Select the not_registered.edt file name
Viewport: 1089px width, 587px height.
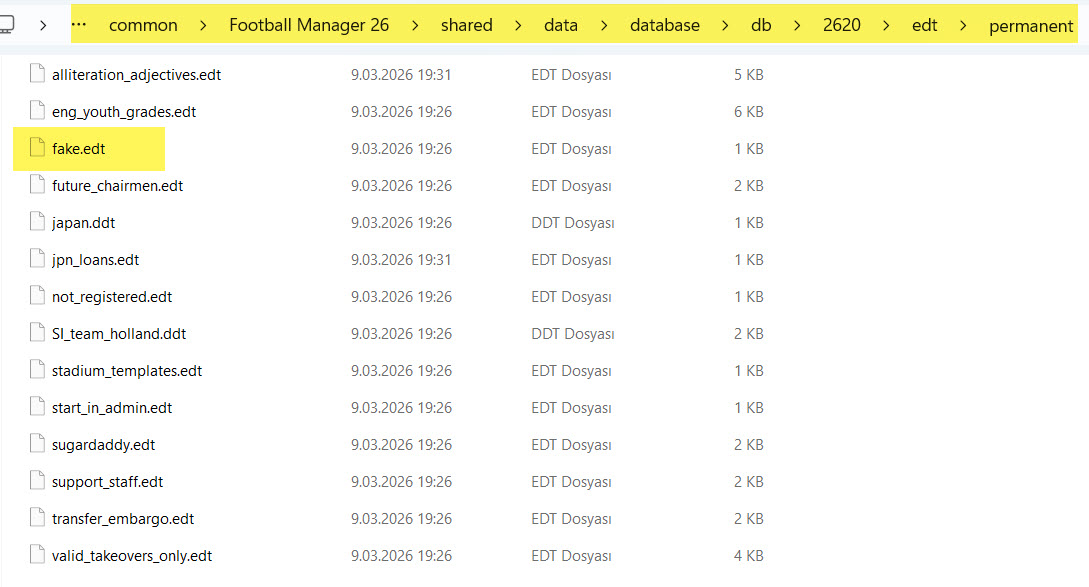[112, 297]
